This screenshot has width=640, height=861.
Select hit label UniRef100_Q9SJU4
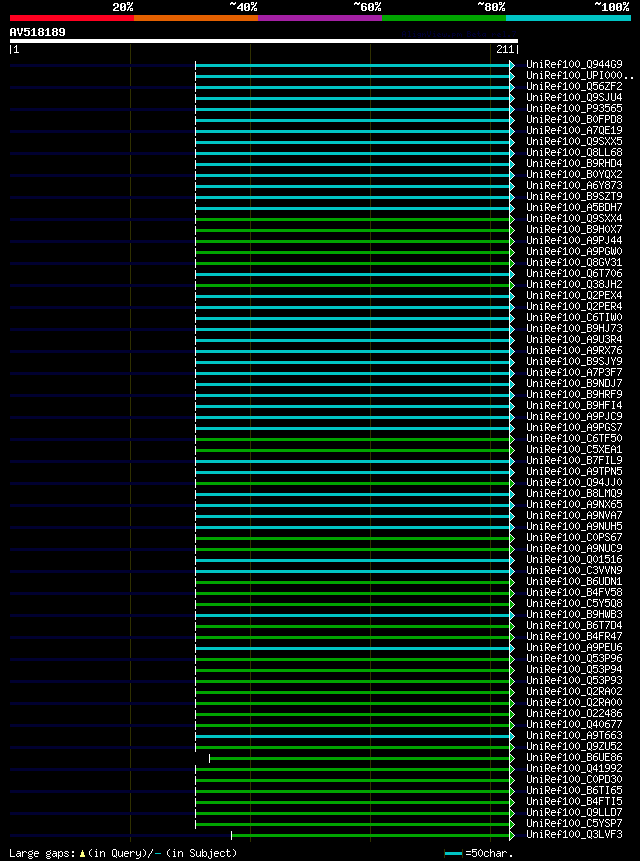click(x=574, y=98)
